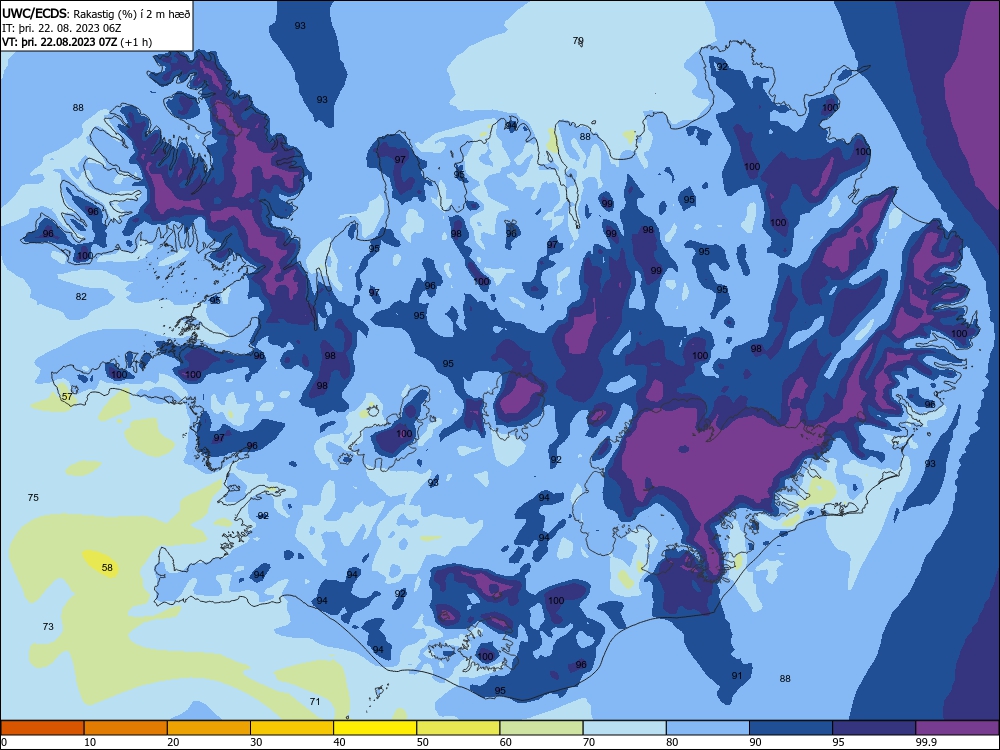Click the '79' humidity value in the north

click(x=578, y=41)
